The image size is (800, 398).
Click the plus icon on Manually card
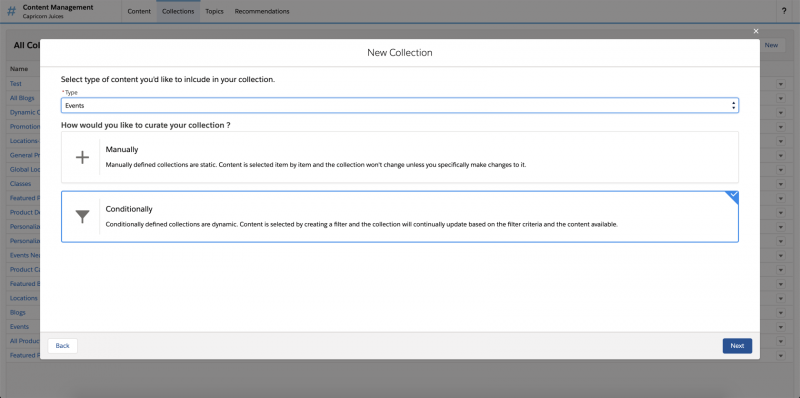82,157
